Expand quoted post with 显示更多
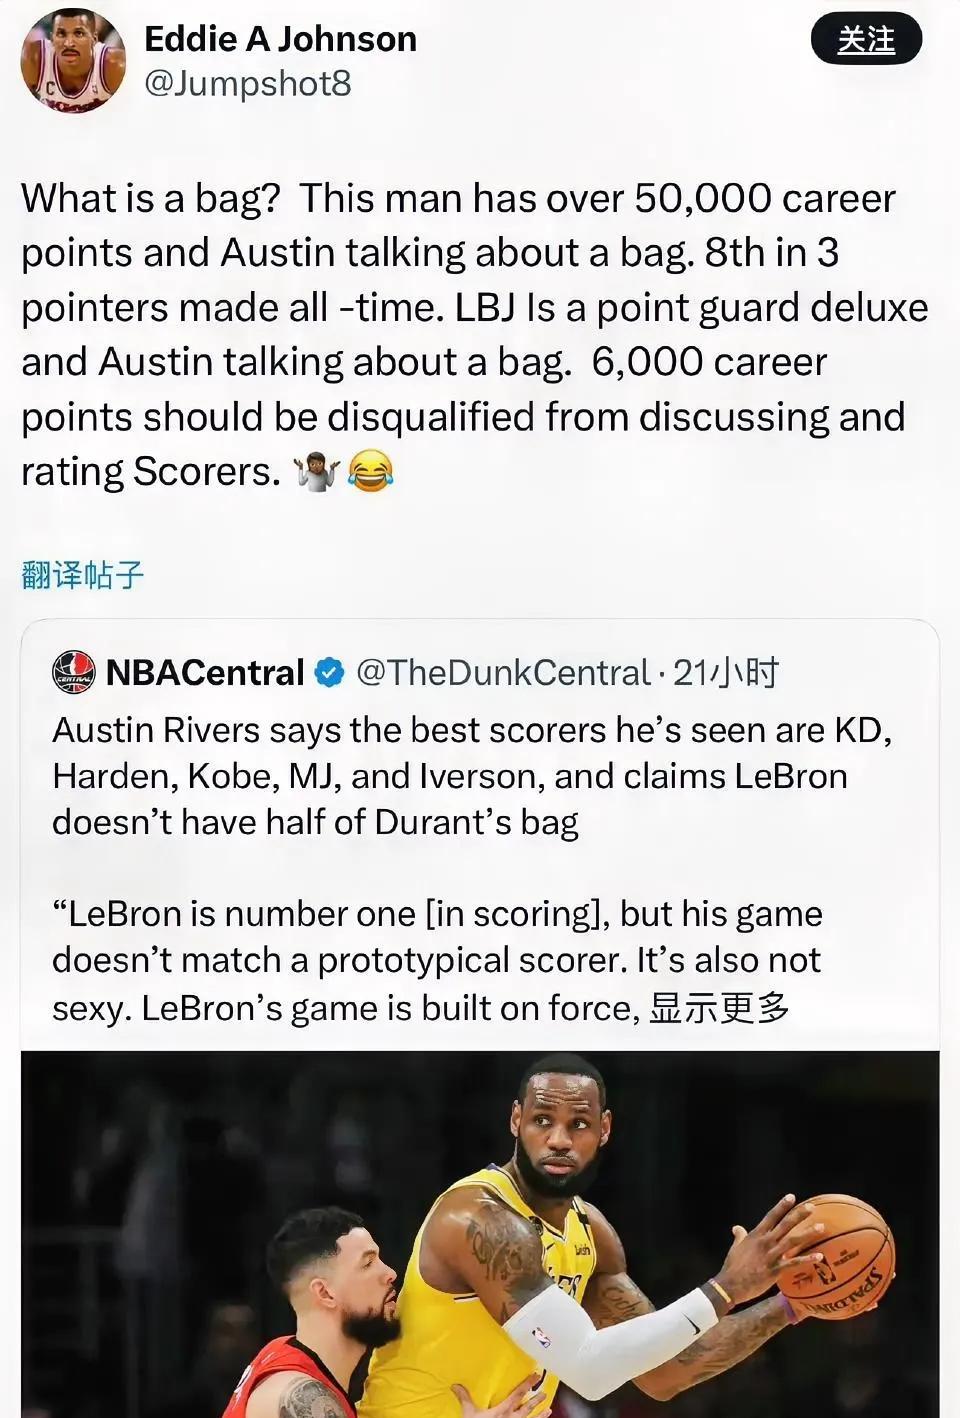The height and width of the screenshot is (1418, 960). [720, 1007]
